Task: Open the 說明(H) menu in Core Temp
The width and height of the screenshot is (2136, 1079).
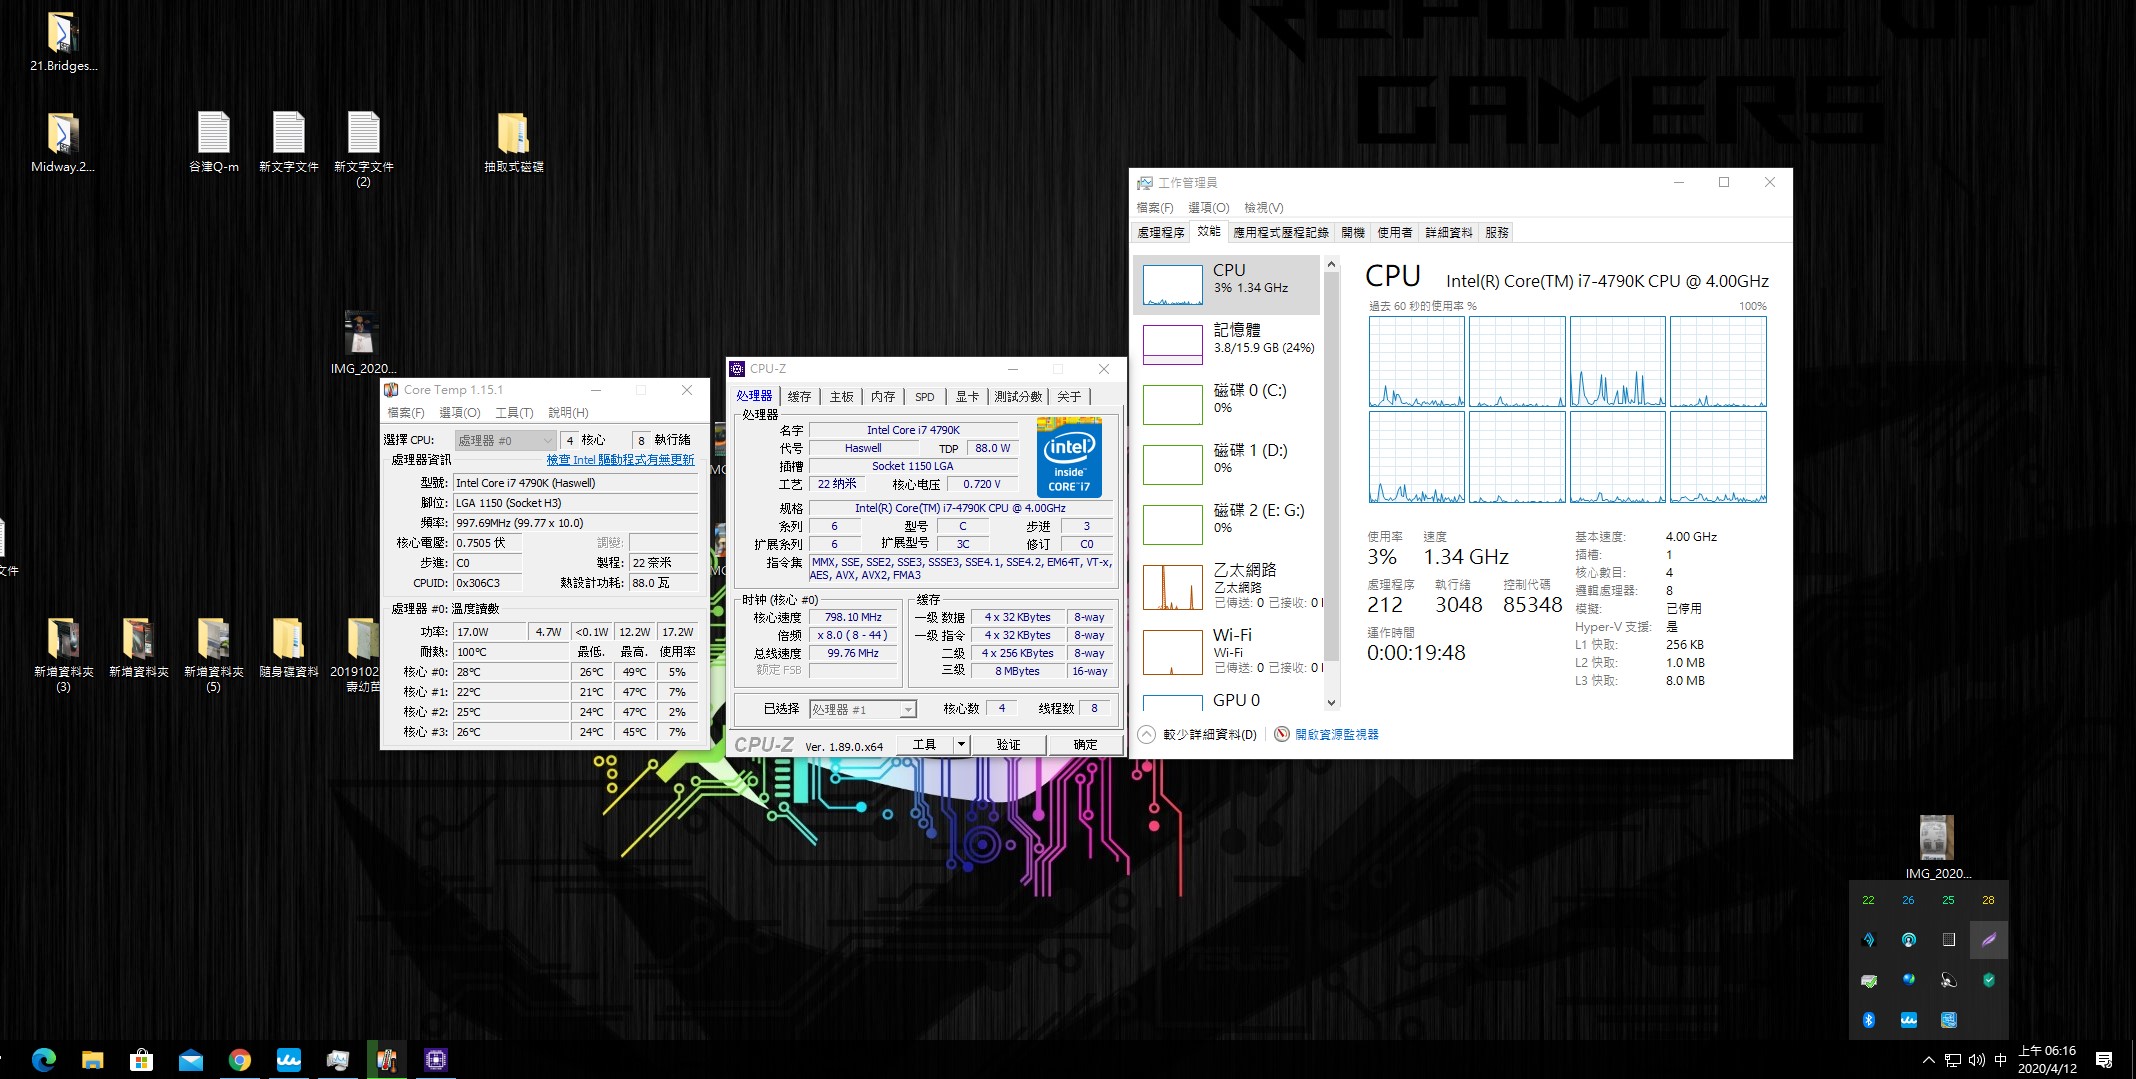Action: (568, 412)
